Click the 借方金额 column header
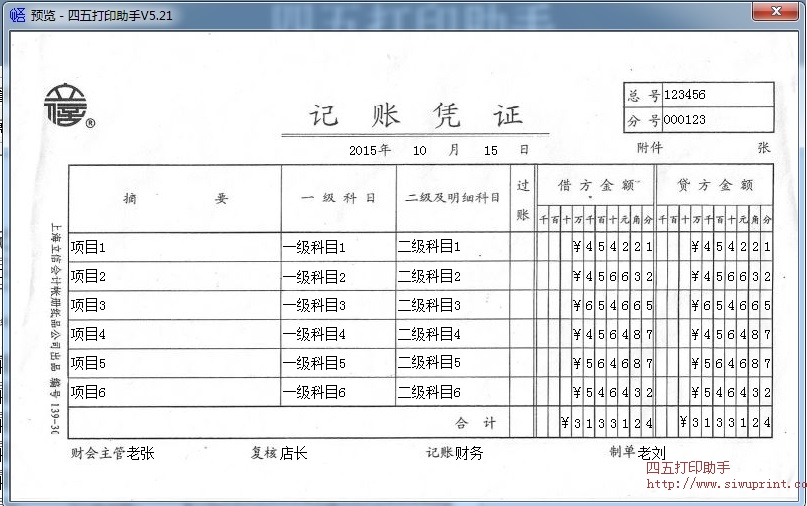The width and height of the screenshot is (807, 506). 598,185
